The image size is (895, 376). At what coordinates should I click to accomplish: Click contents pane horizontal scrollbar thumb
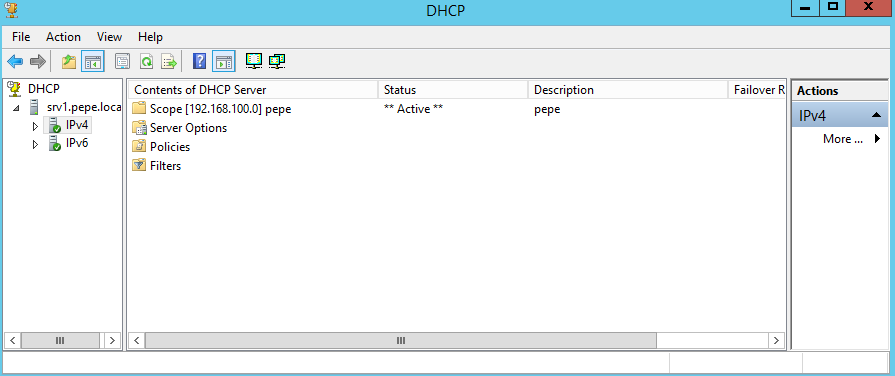pyautogui.click(x=401, y=341)
